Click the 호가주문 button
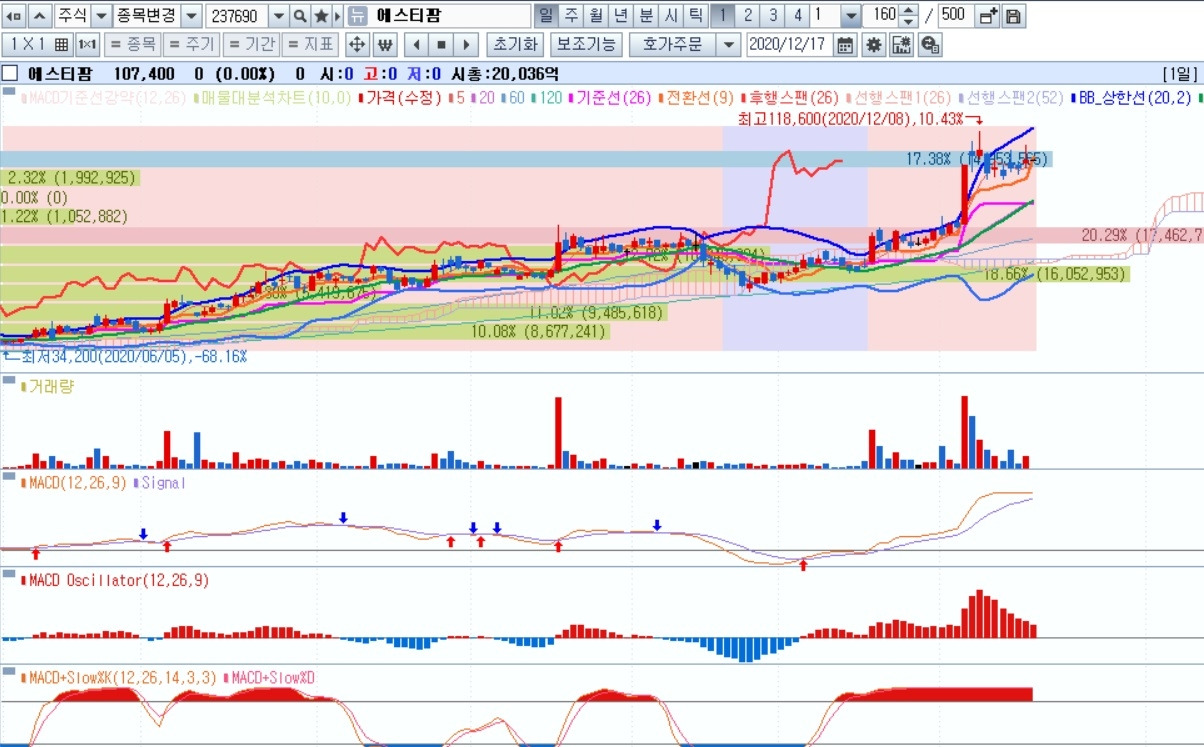Screen dimensions: 1204x747 (x=674, y=45)
